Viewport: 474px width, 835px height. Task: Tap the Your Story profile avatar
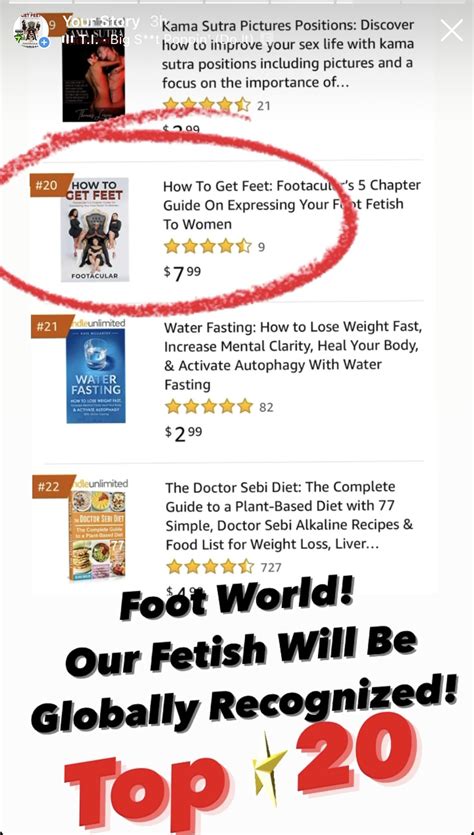31,31
